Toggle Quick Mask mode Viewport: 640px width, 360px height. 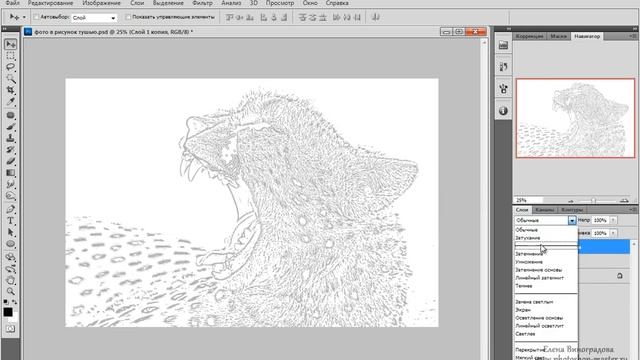11,329
